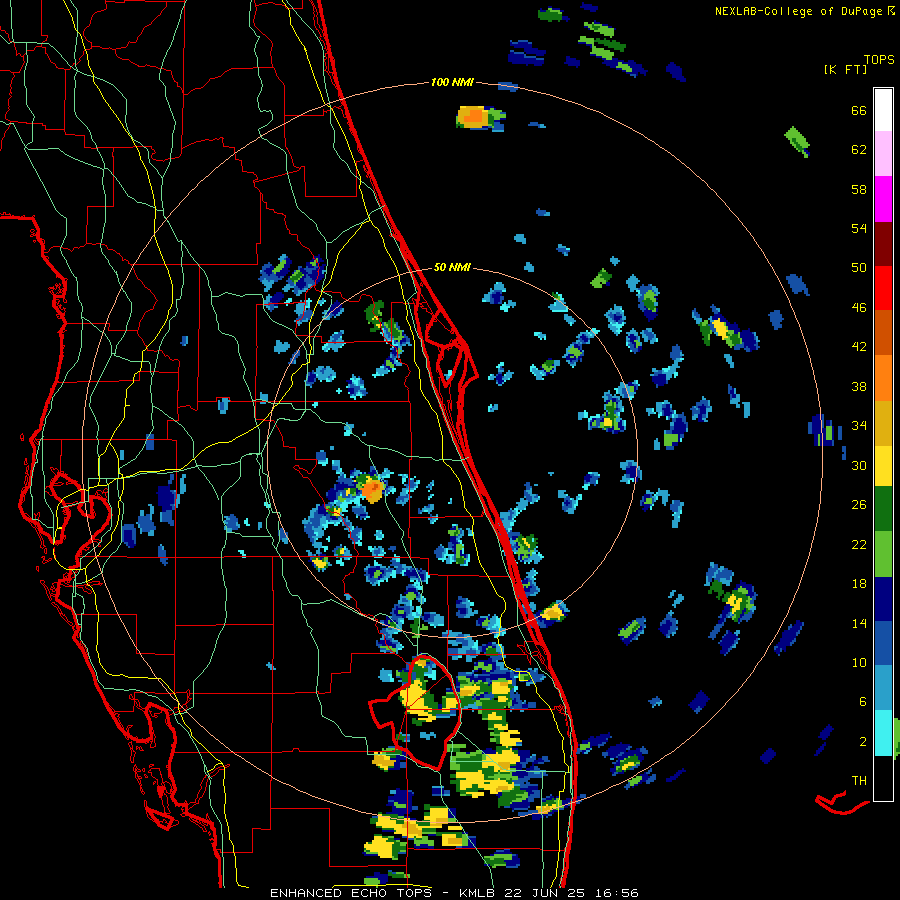900x900 pixels.
Task: Click legend value 42
Action: tap(859, 347)
